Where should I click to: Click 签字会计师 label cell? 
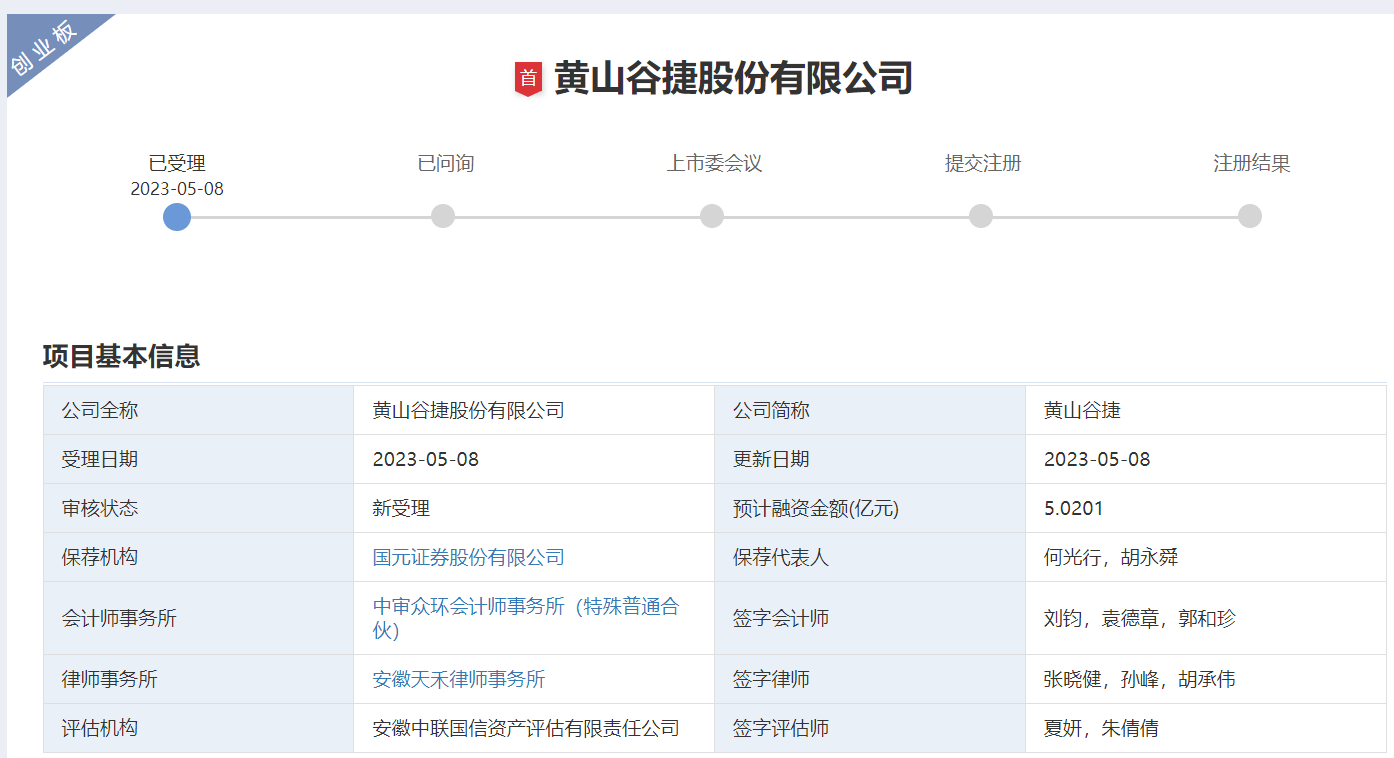870,618
